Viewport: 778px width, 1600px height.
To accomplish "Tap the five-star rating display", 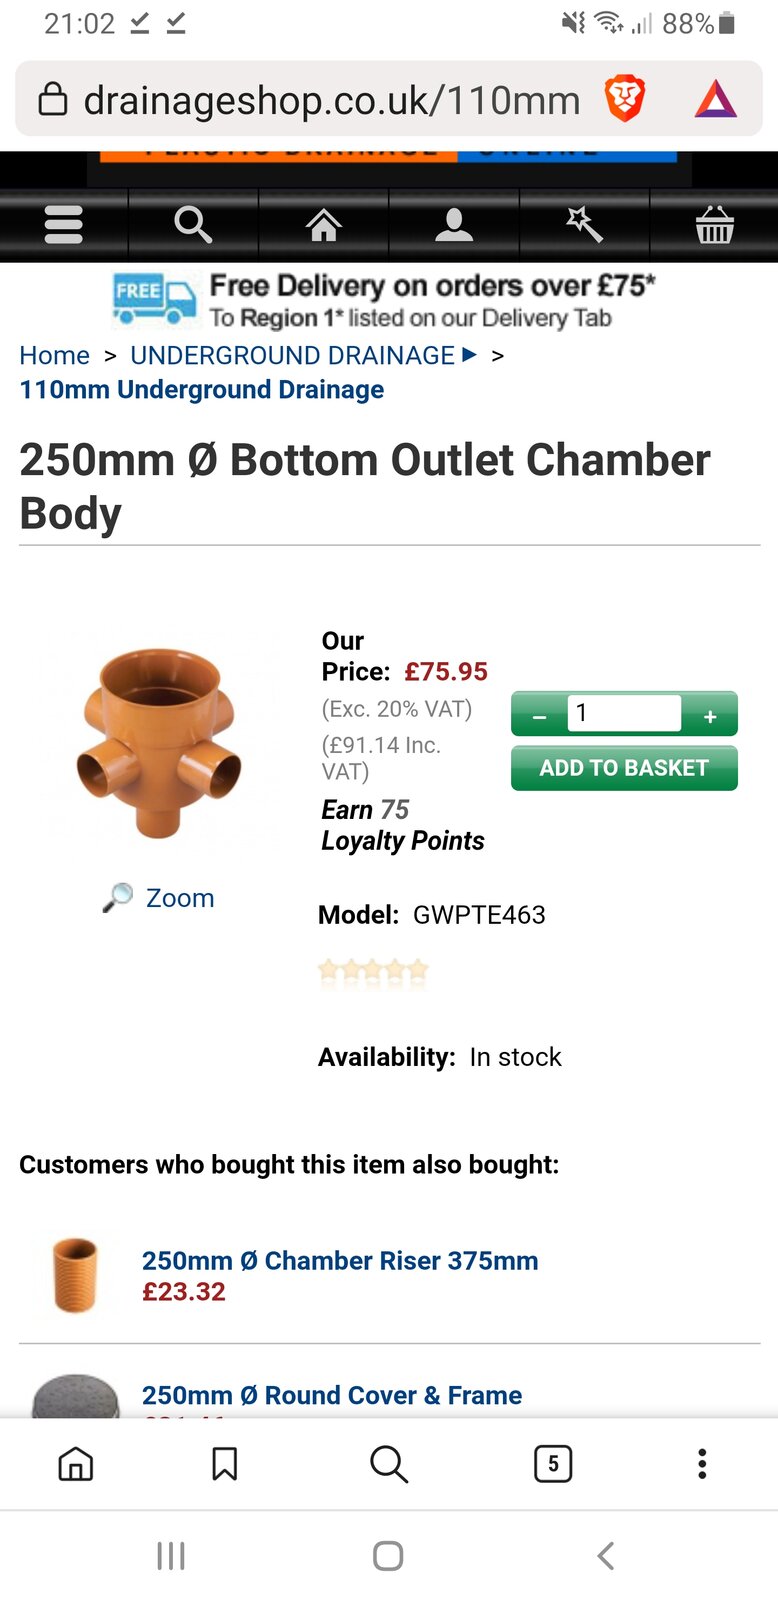I will pyautogui.click(x=373, y=970).
